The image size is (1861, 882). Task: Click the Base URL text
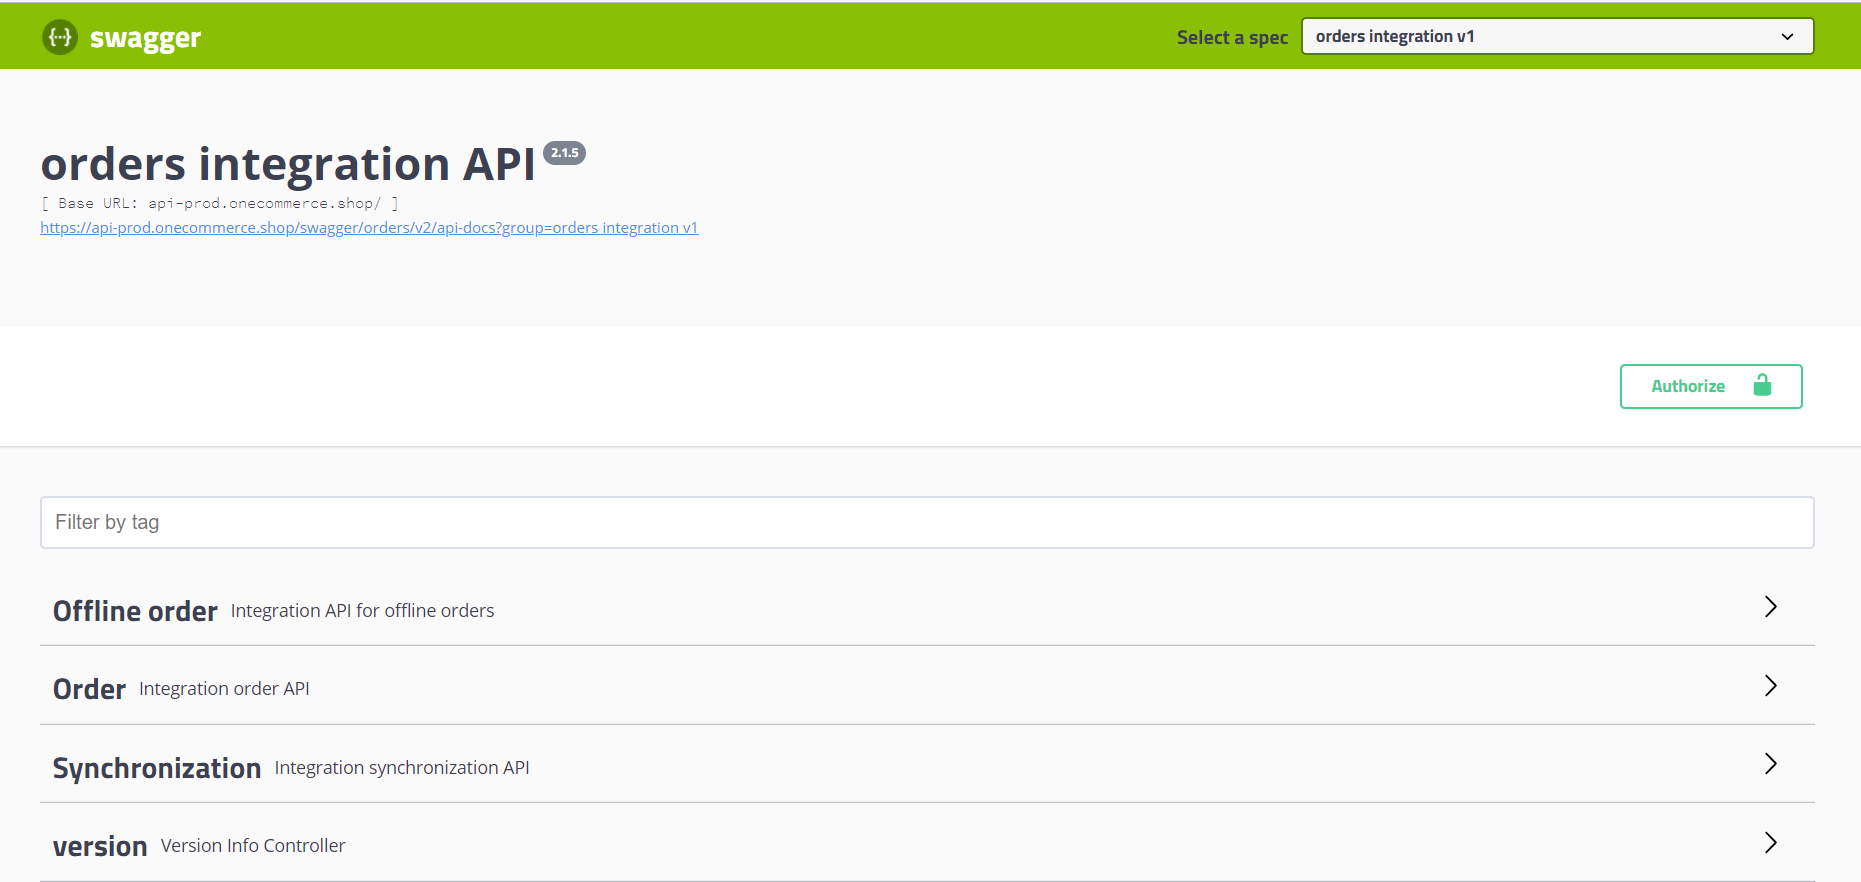click(220, 203)
